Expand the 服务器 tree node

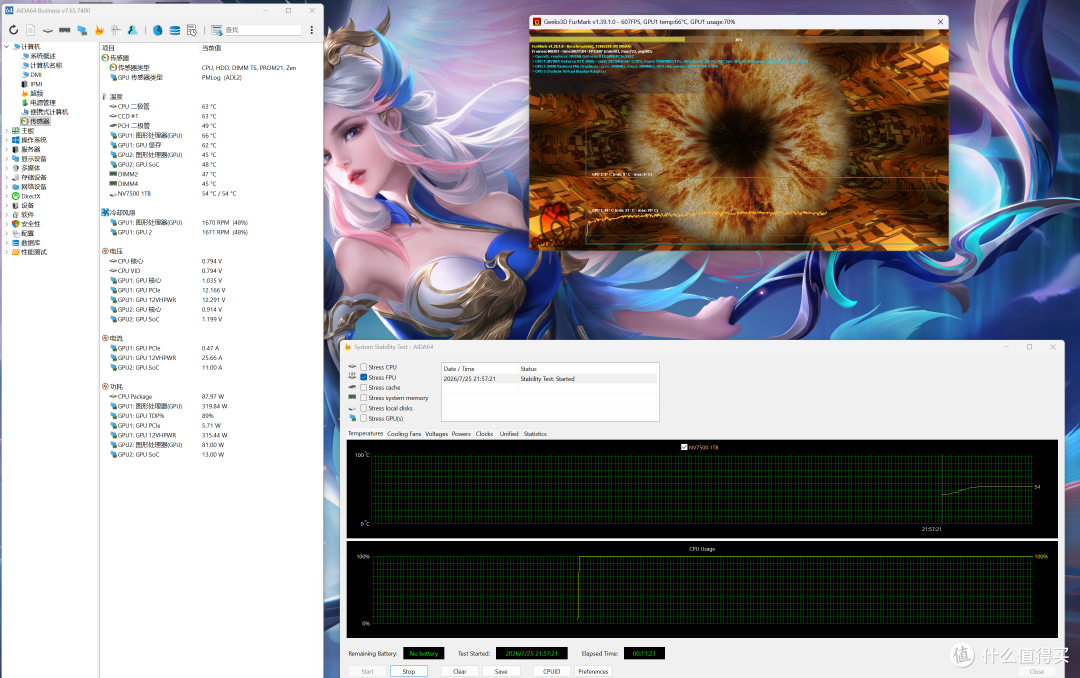[x=7, y=150]
